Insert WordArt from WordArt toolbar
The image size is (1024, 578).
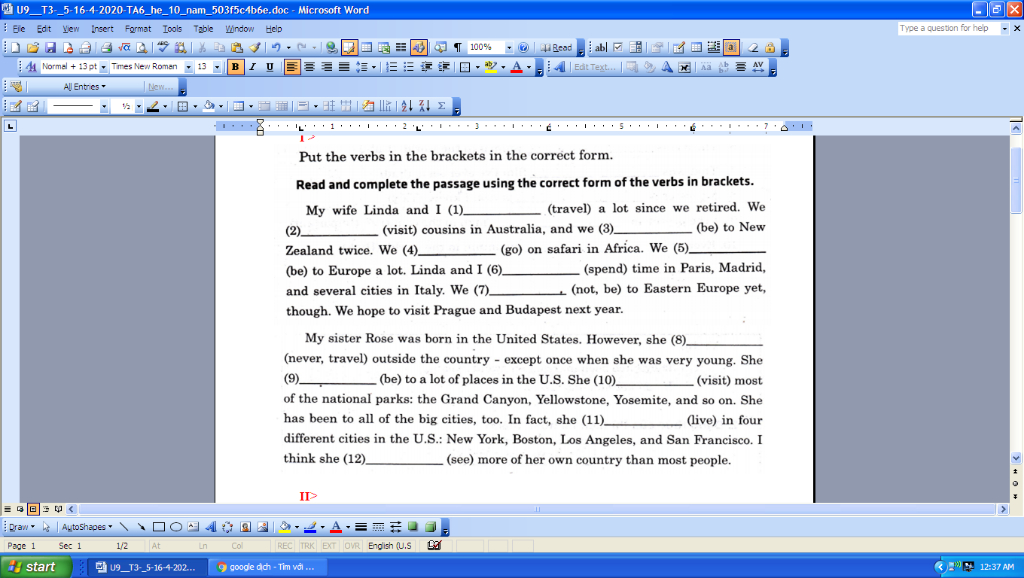tap(560, 67)
